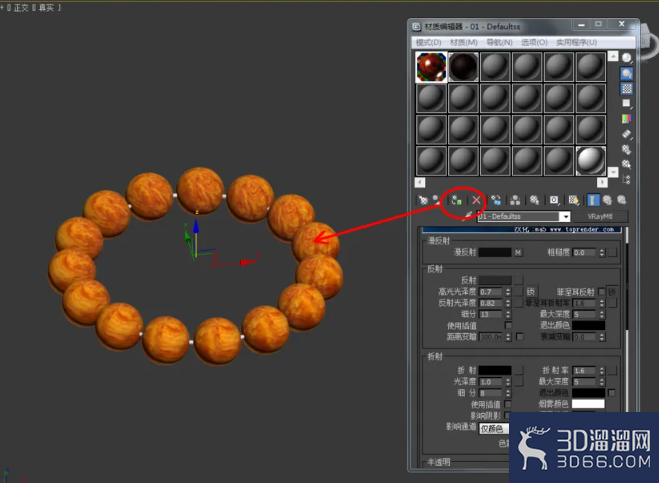Toggle 距离变暗 checkbox
The width and height of the screenshot is (659, 483).
click(x=520, y=336)
